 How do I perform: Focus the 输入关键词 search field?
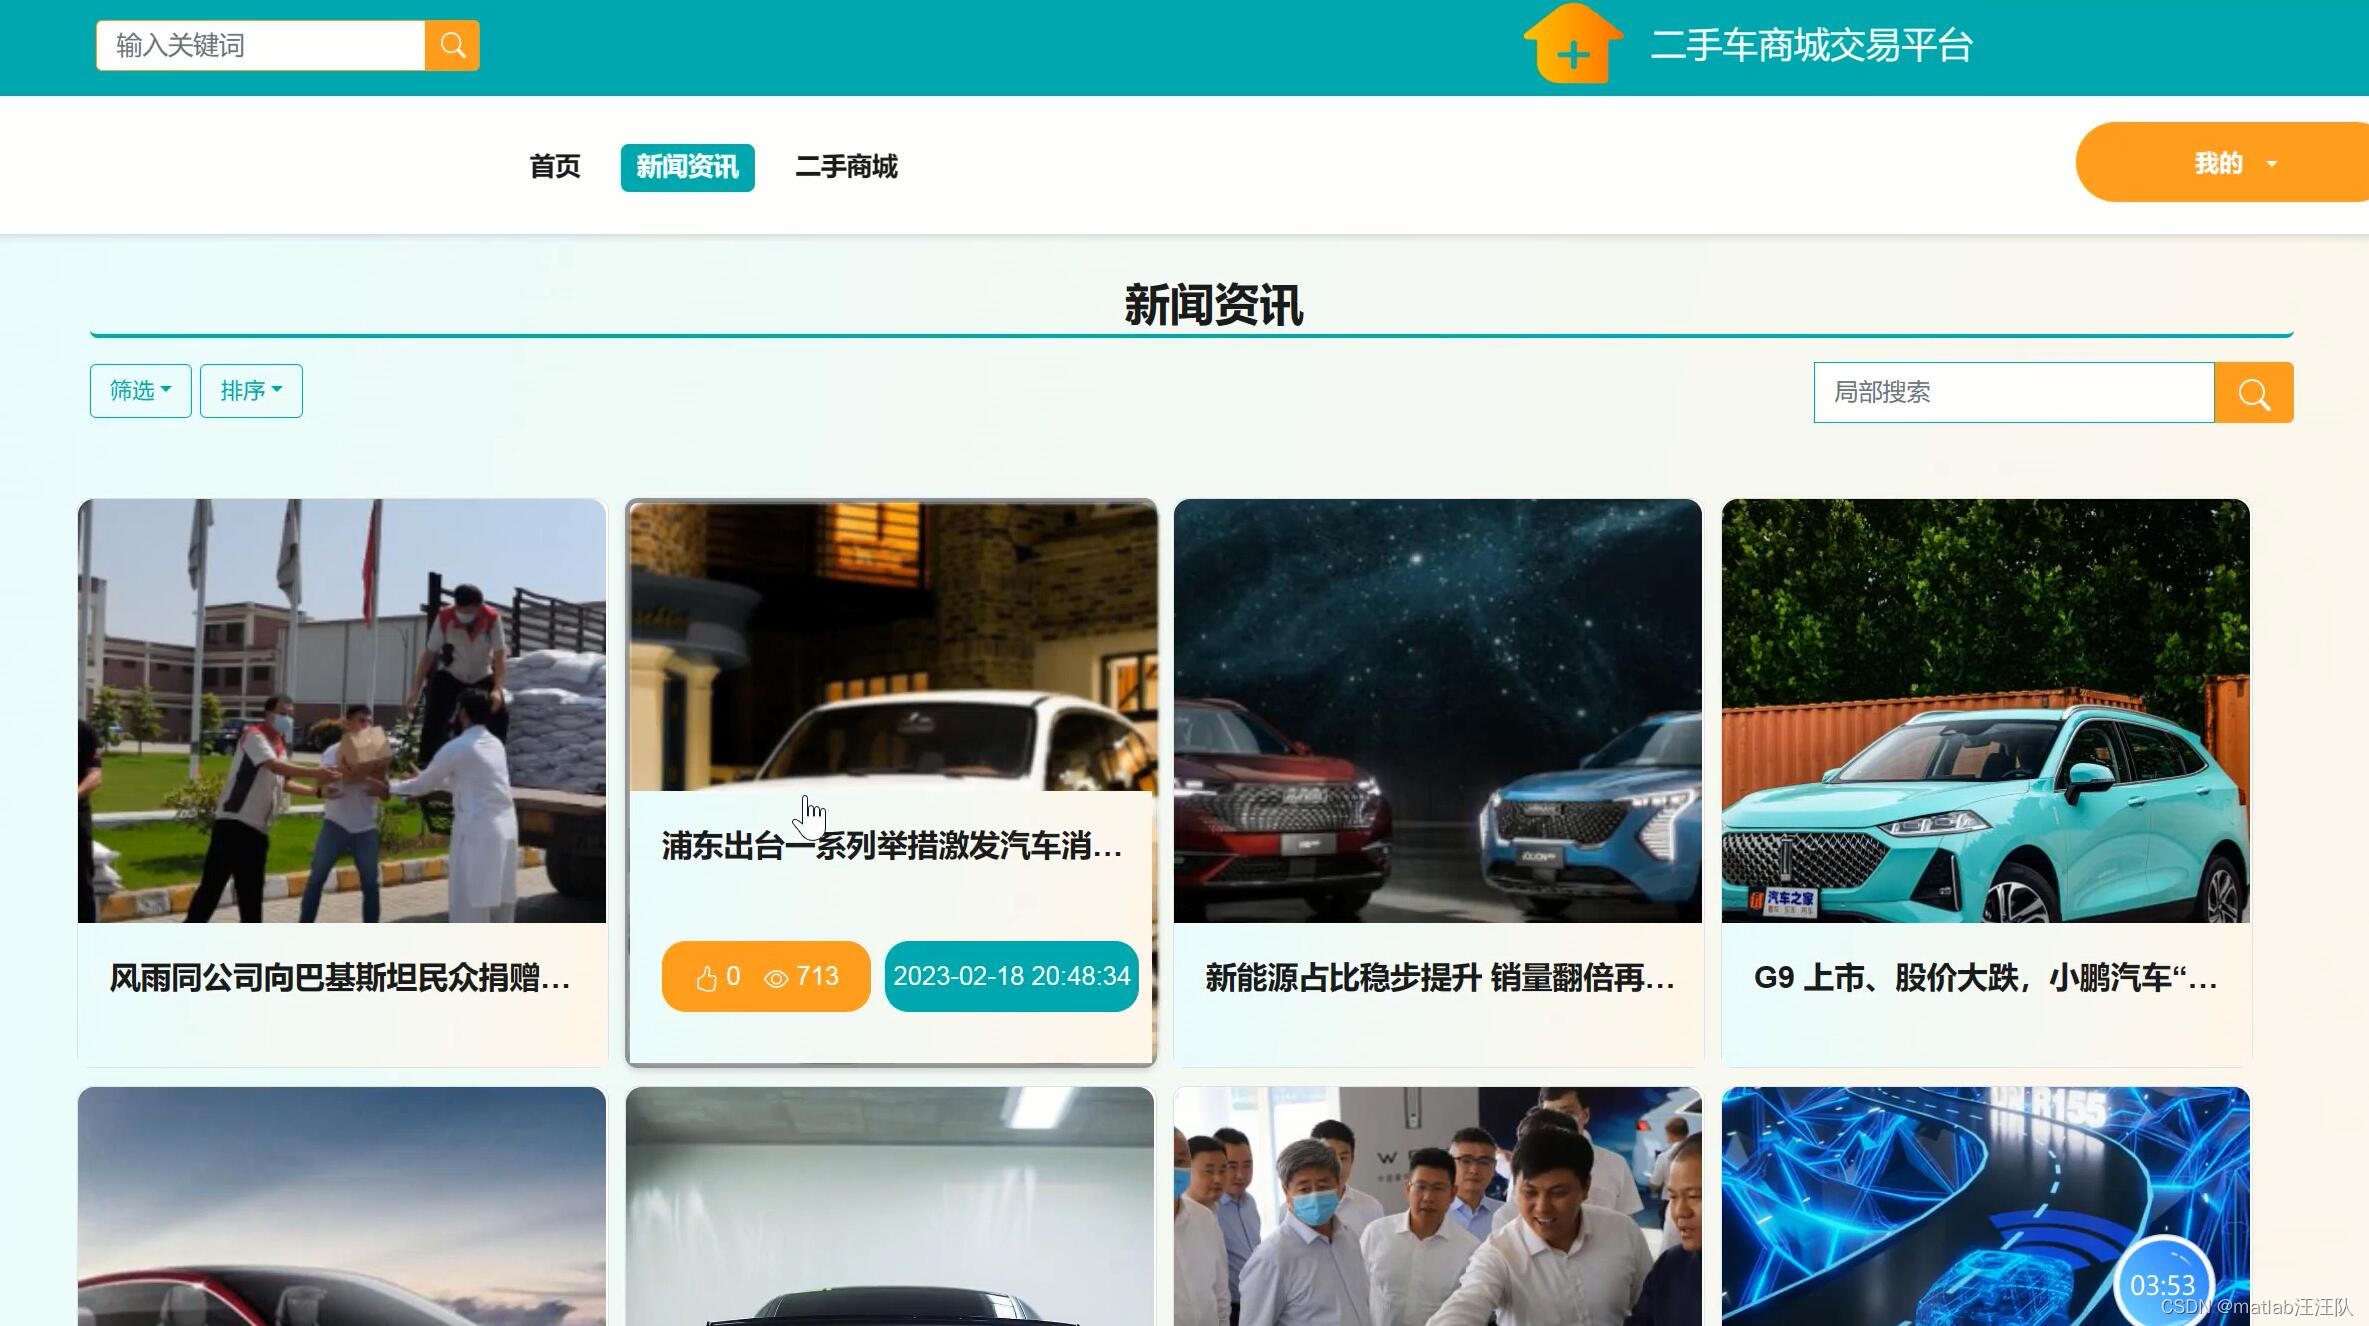point(261,46)
